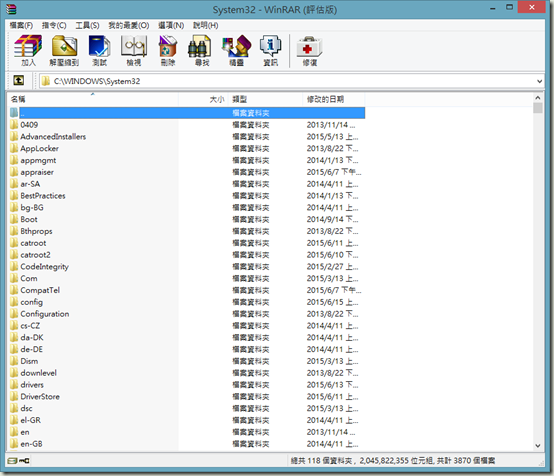Select the en folder name
Screen dimensions: 554x476
tap(25, 432)
